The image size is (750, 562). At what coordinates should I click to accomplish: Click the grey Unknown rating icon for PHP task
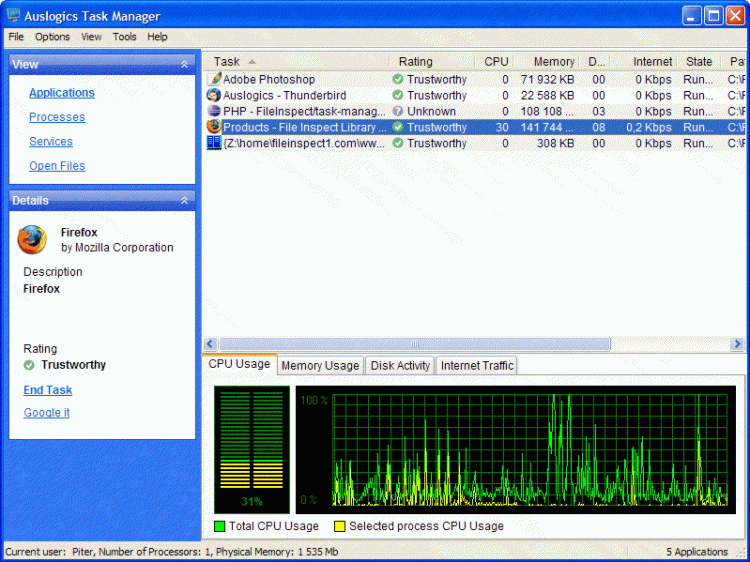point(397,111)
